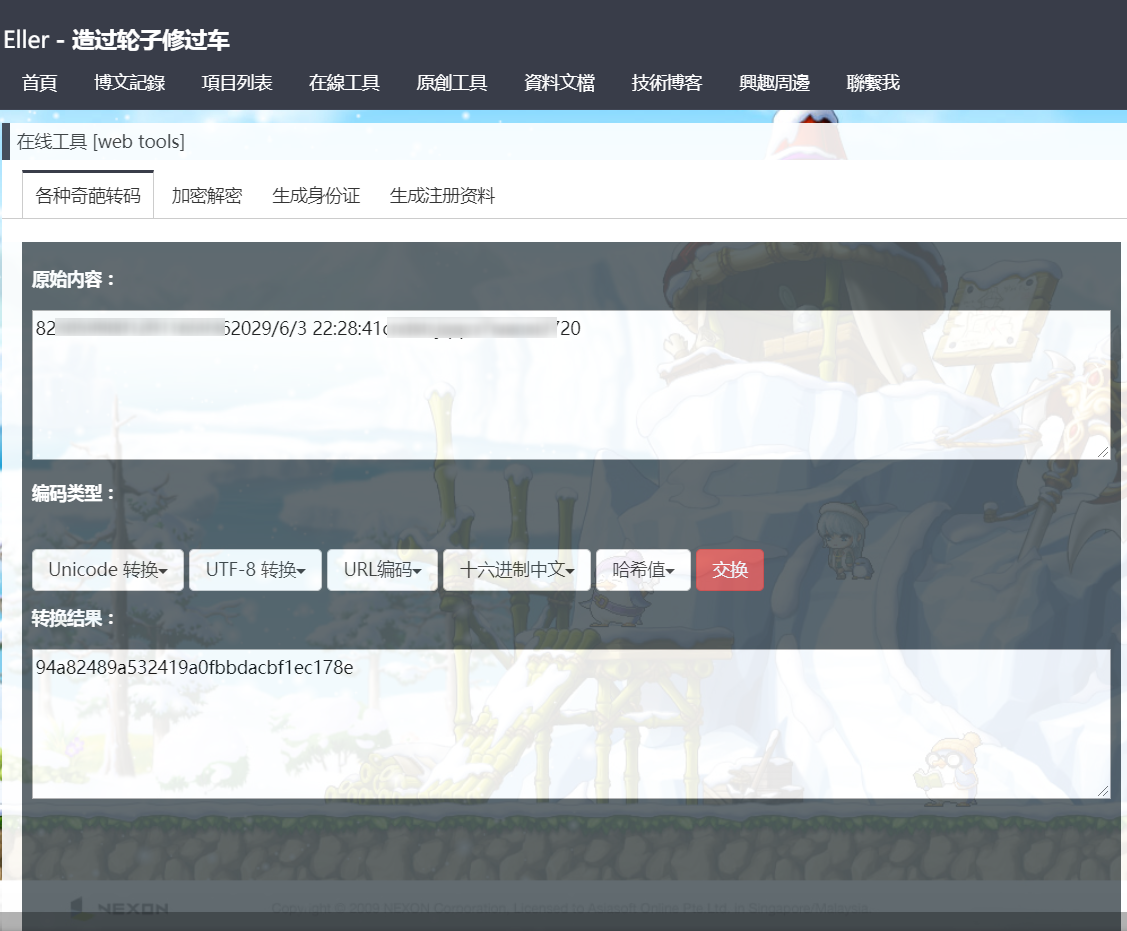Select 在線工具 in the top navigation

point(344,83)
